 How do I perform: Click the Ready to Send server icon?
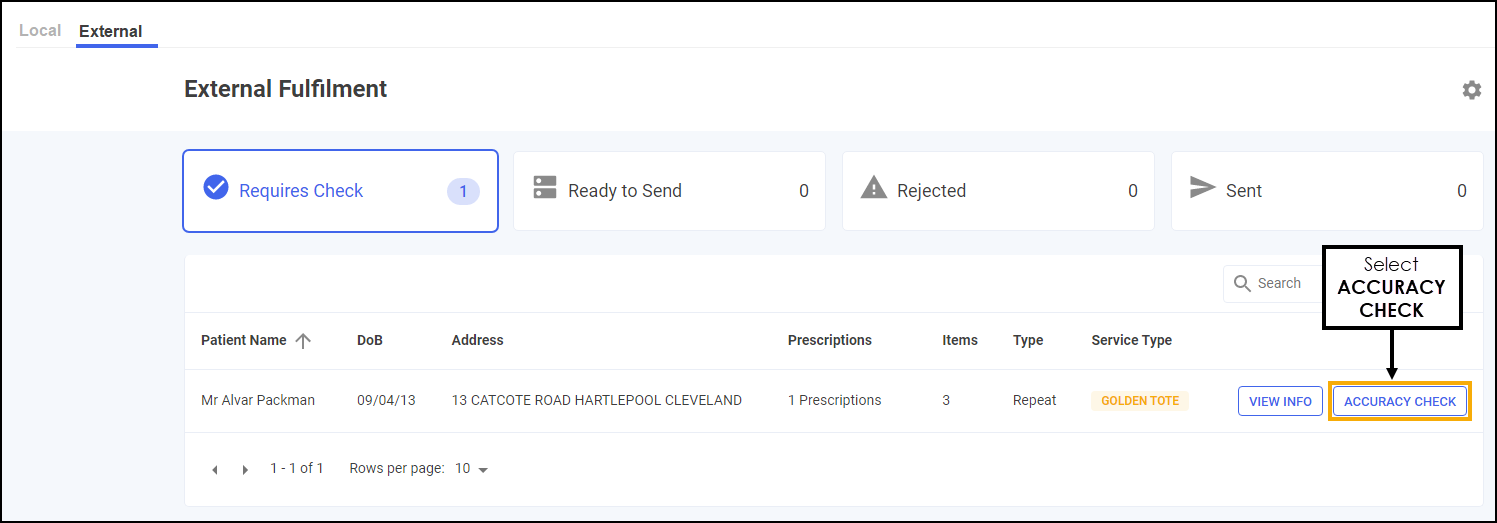click(x=545, y=188)
